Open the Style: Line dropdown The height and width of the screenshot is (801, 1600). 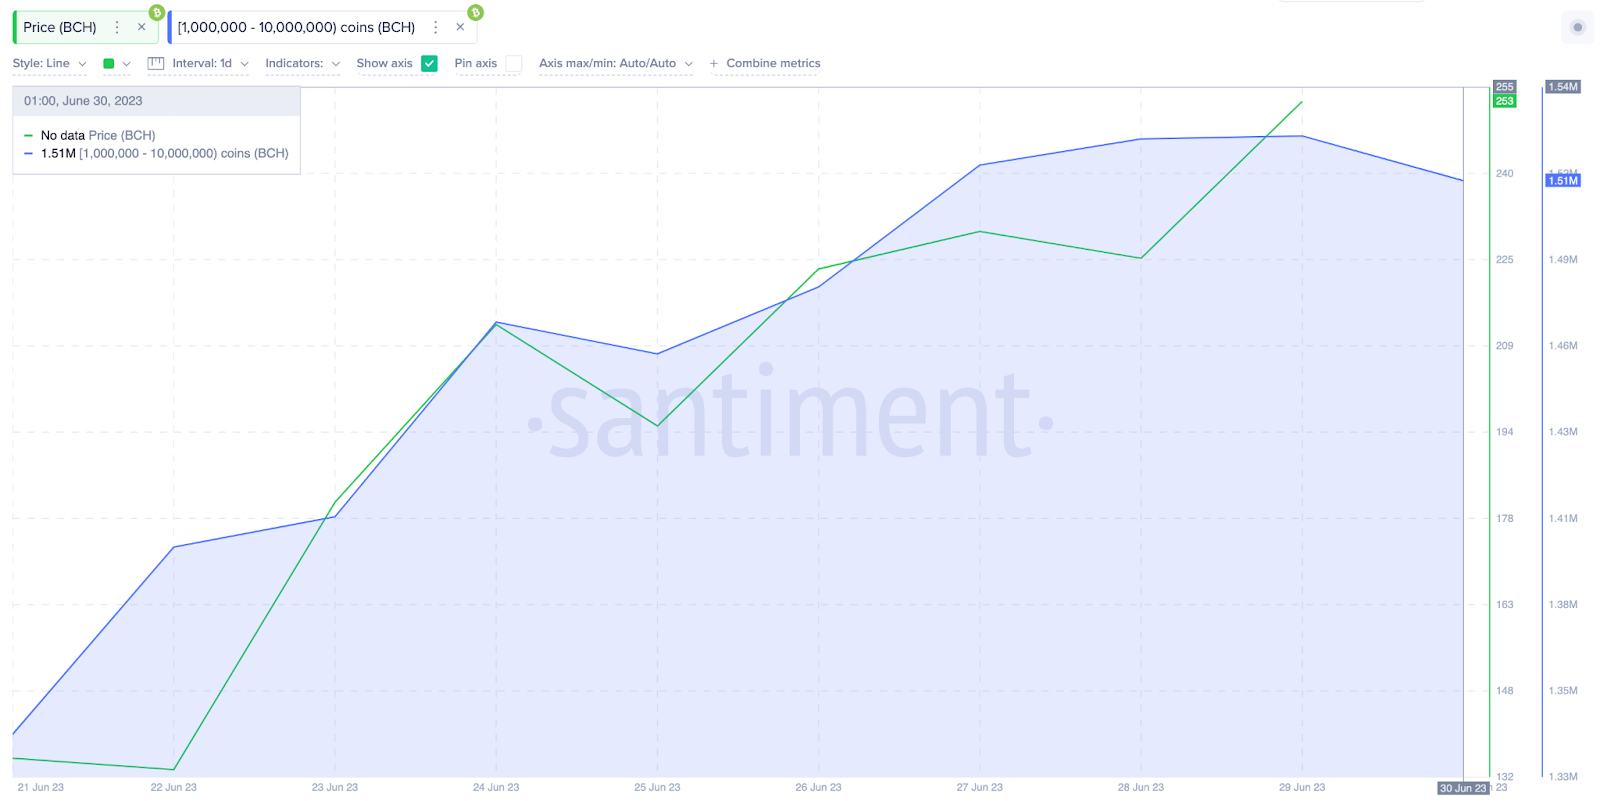(x=50, y=63)
